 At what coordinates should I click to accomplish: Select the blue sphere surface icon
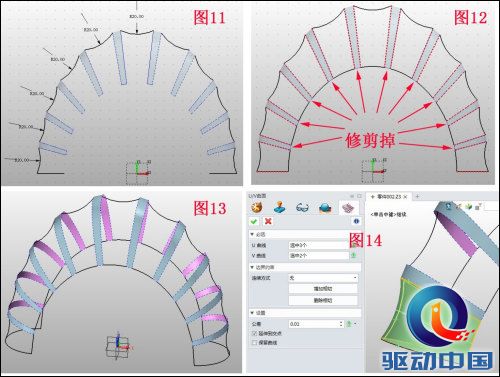pyautogui.click(x=325, y=208)
